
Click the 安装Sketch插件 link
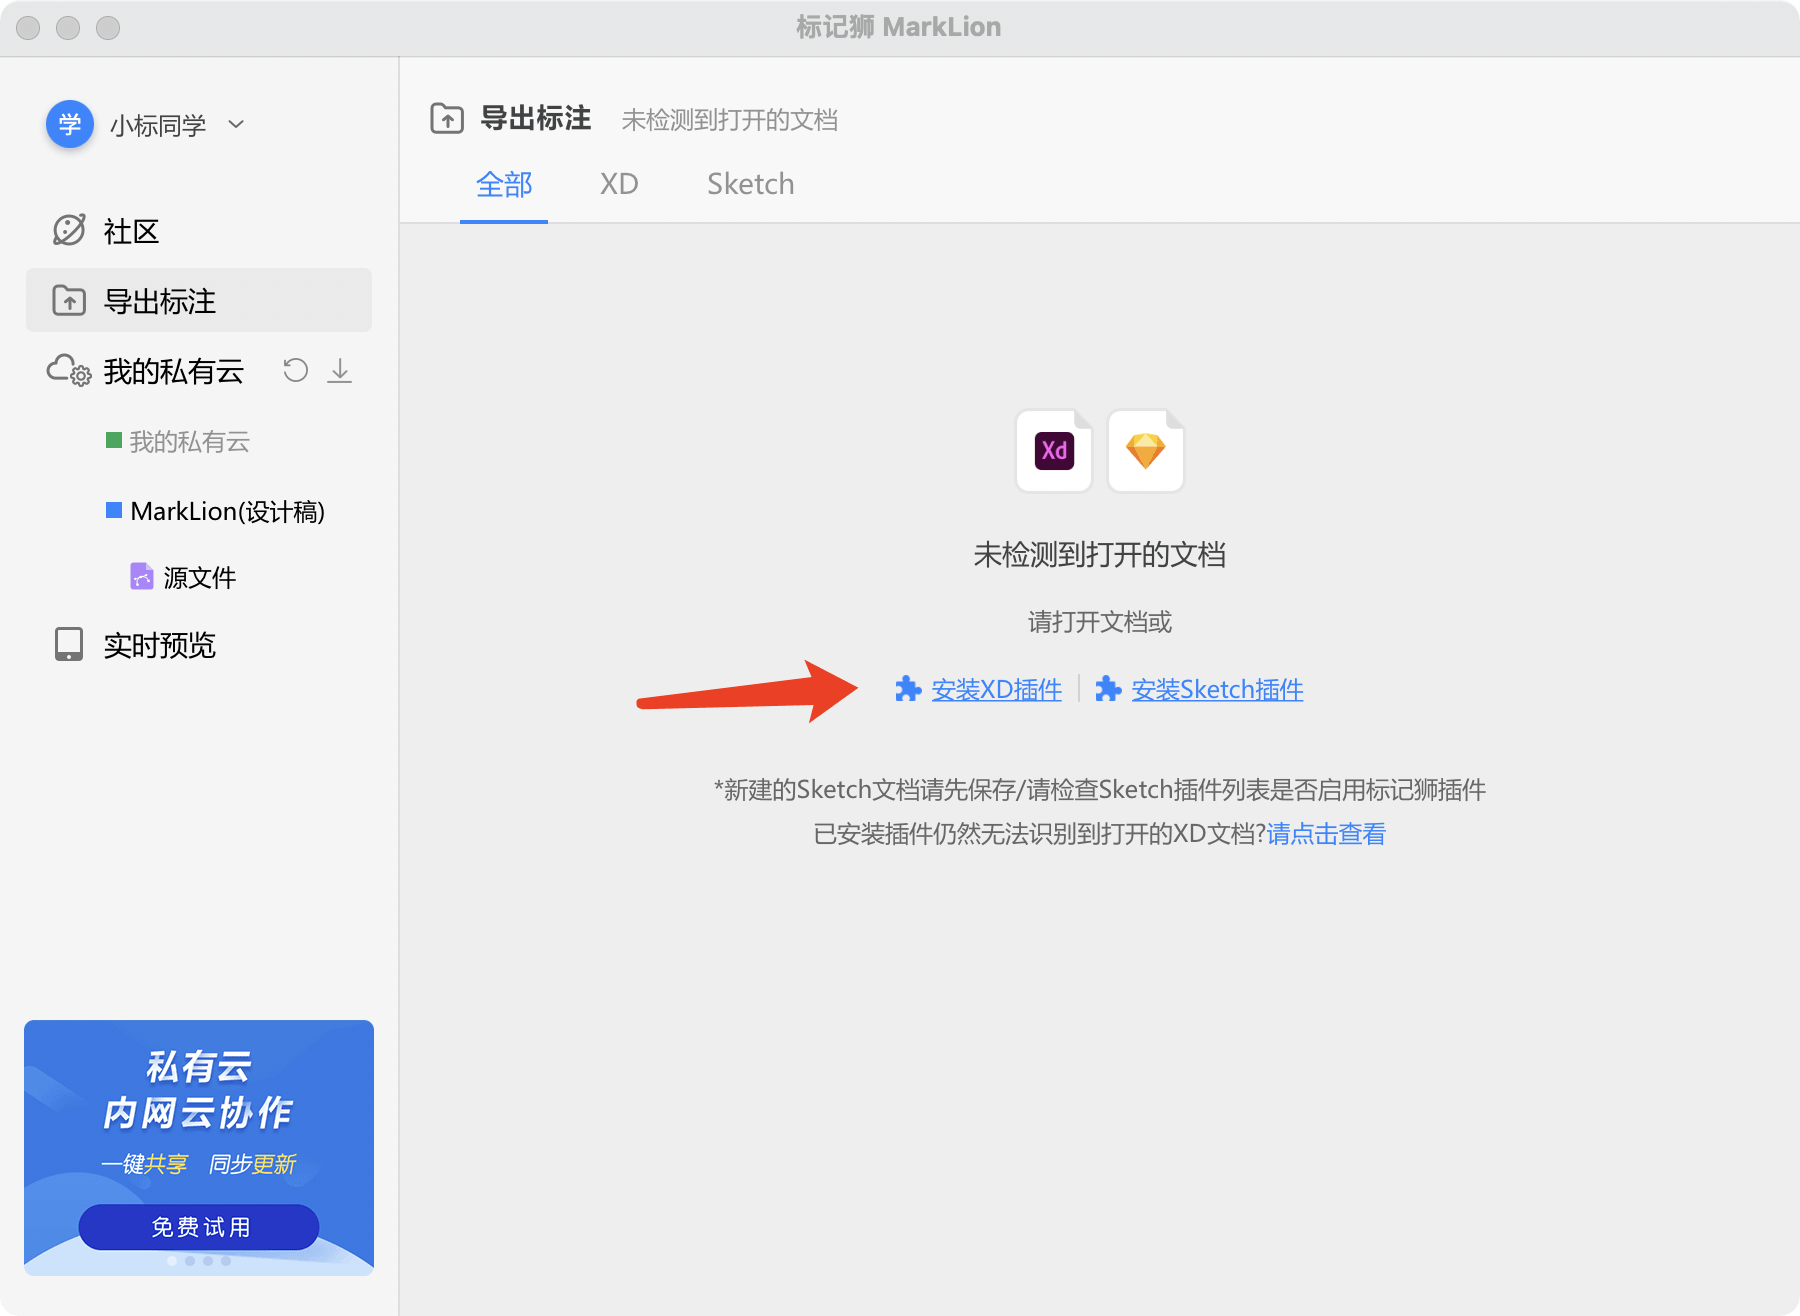(x=1217, y=690)
